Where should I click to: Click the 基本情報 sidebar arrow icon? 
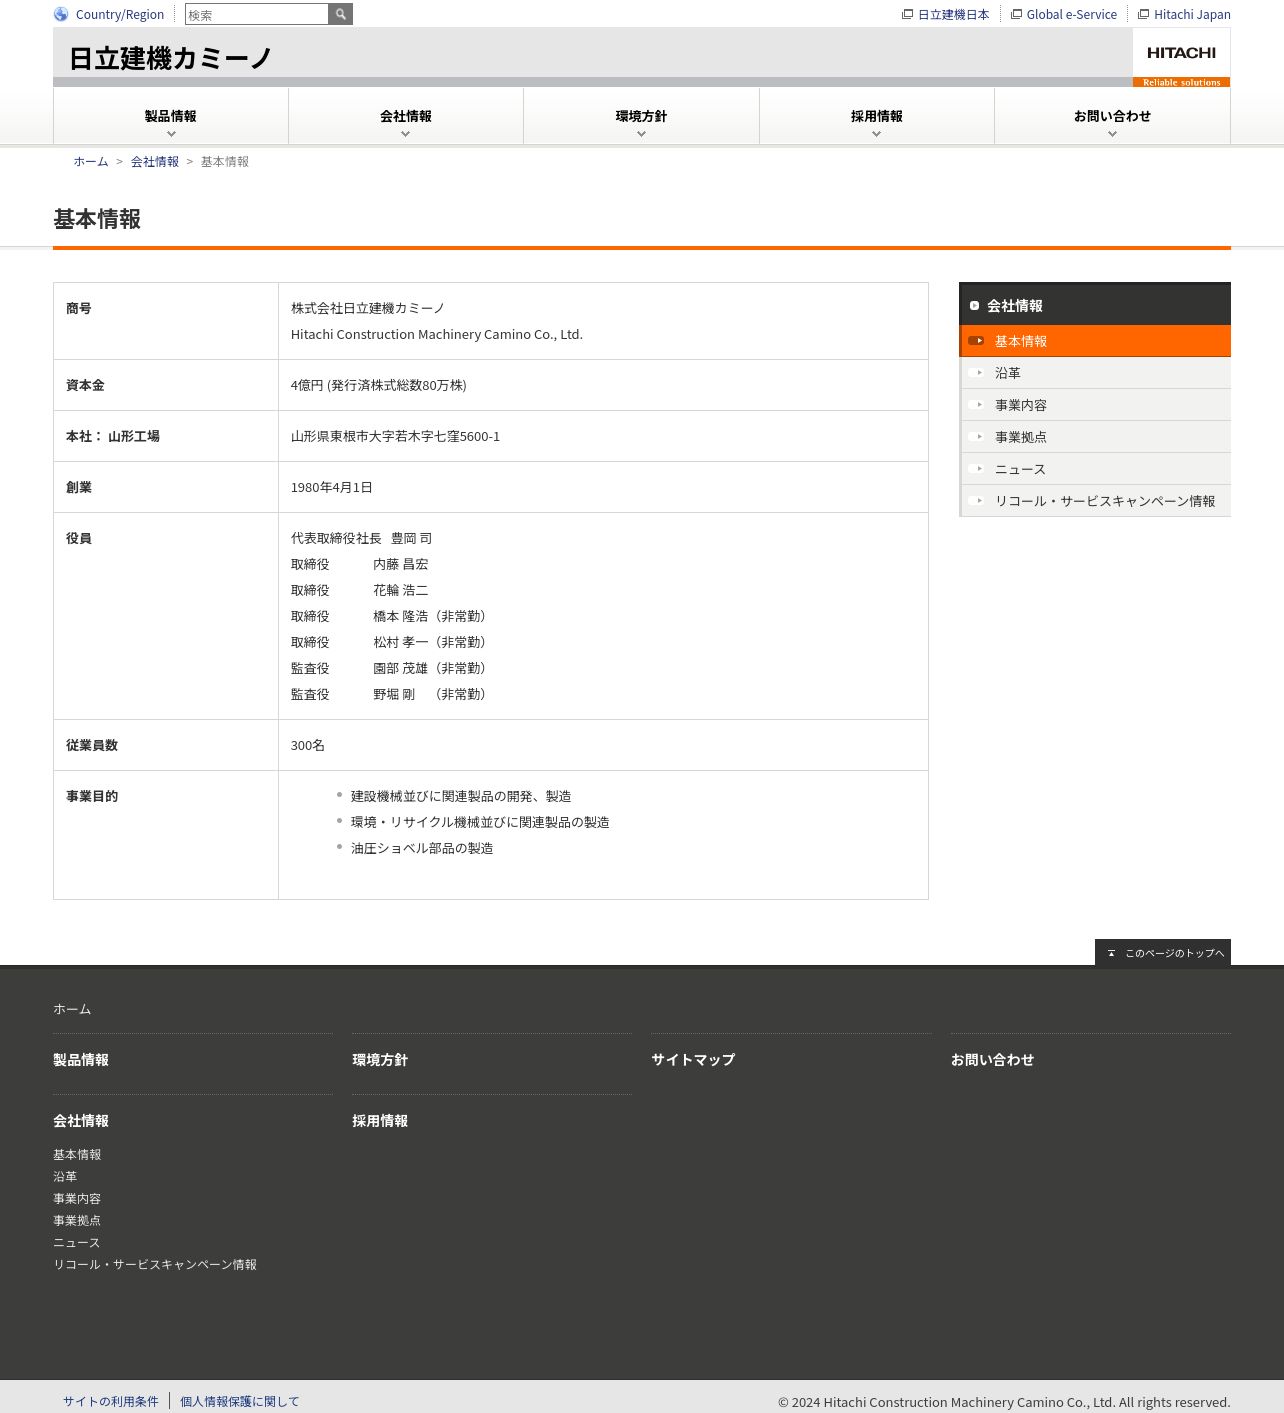click(976, 341)
